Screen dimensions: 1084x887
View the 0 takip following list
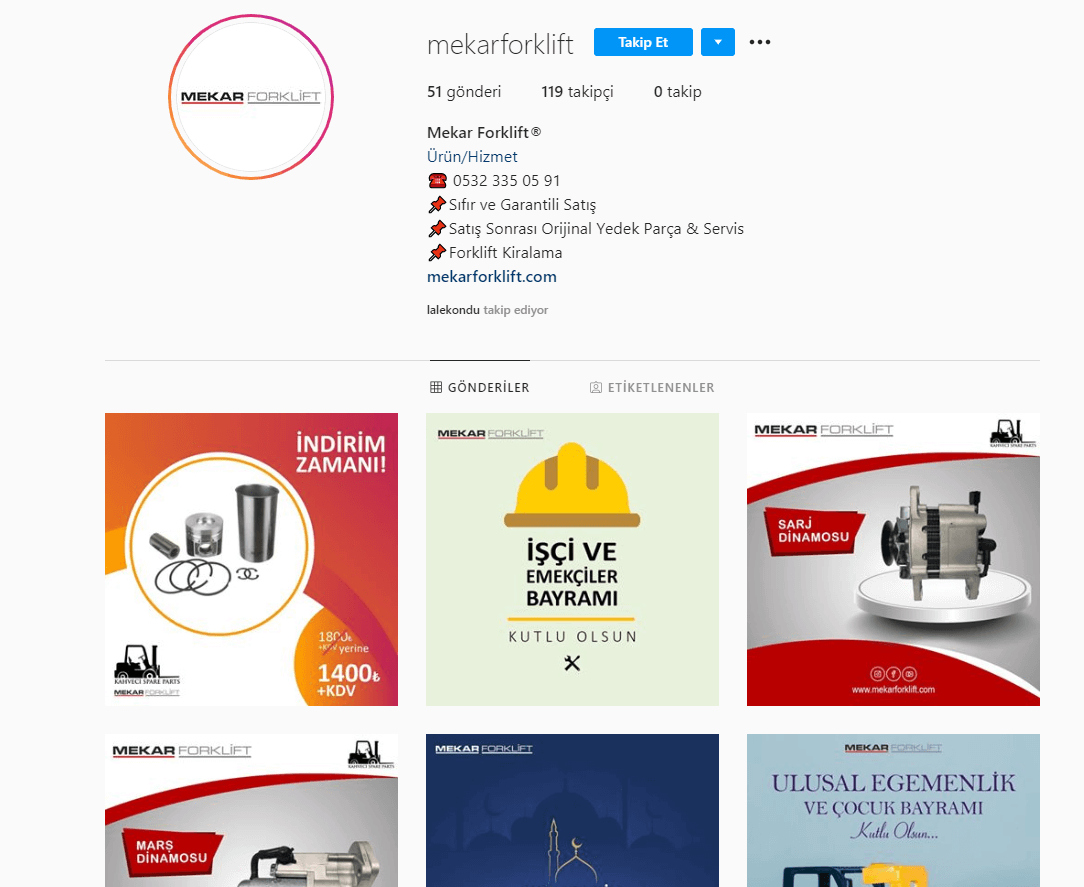(x=678, y=92)
